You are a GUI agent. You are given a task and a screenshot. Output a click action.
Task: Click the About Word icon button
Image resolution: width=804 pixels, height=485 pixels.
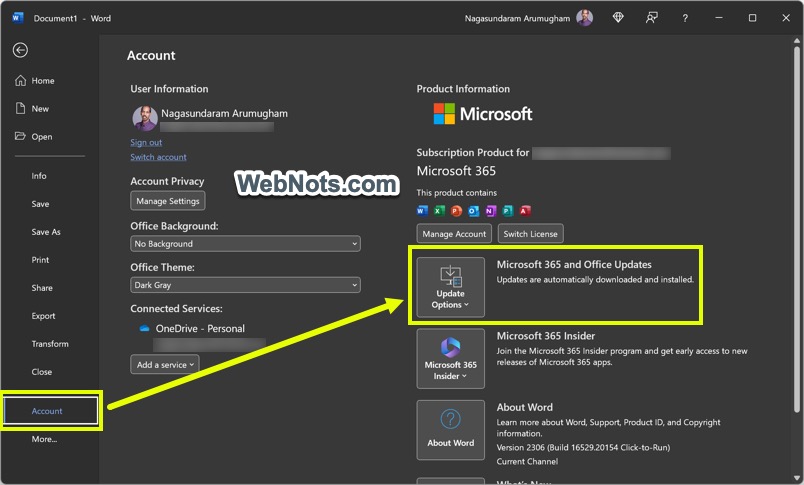tap(450, 430)
